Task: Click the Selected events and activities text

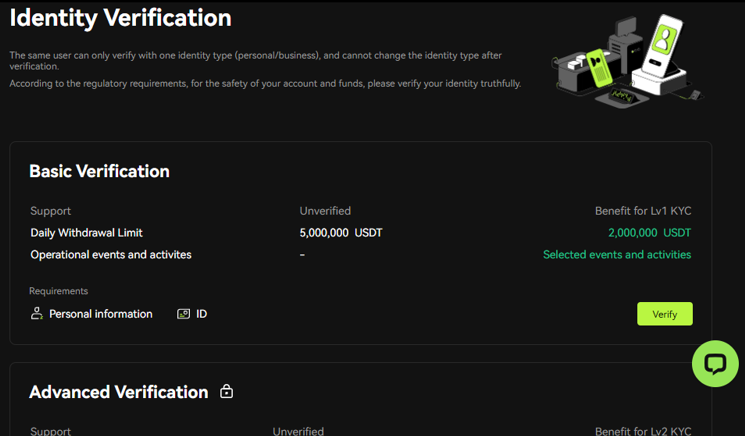Action: (x=617, y=255)
